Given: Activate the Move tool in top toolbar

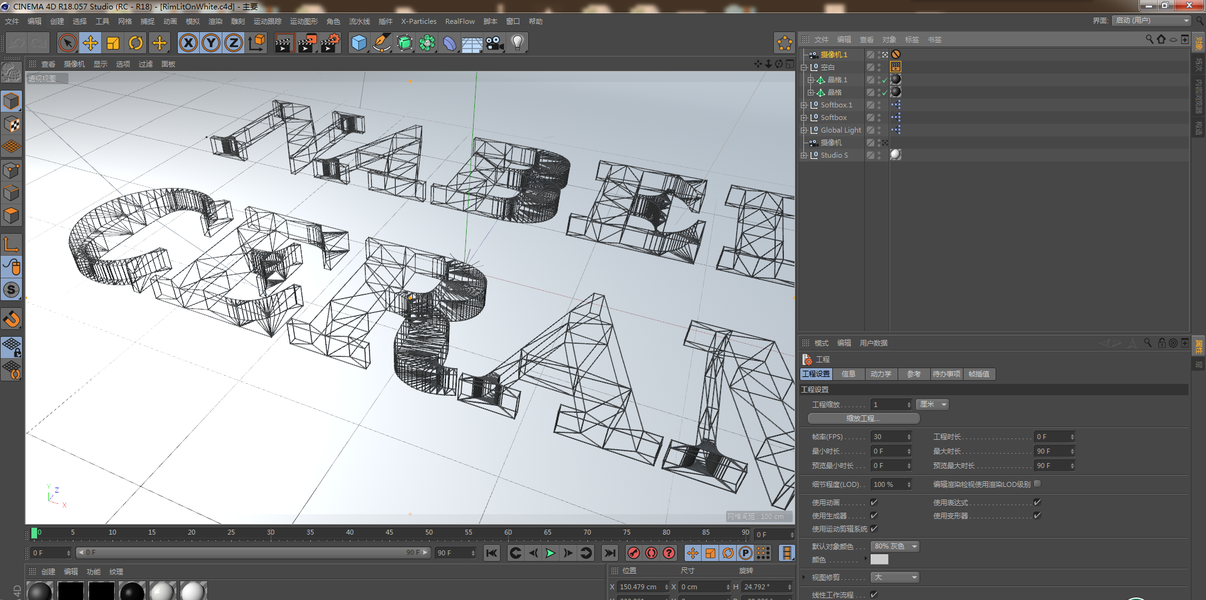Looking at the screenshot, I should (90, 43).
